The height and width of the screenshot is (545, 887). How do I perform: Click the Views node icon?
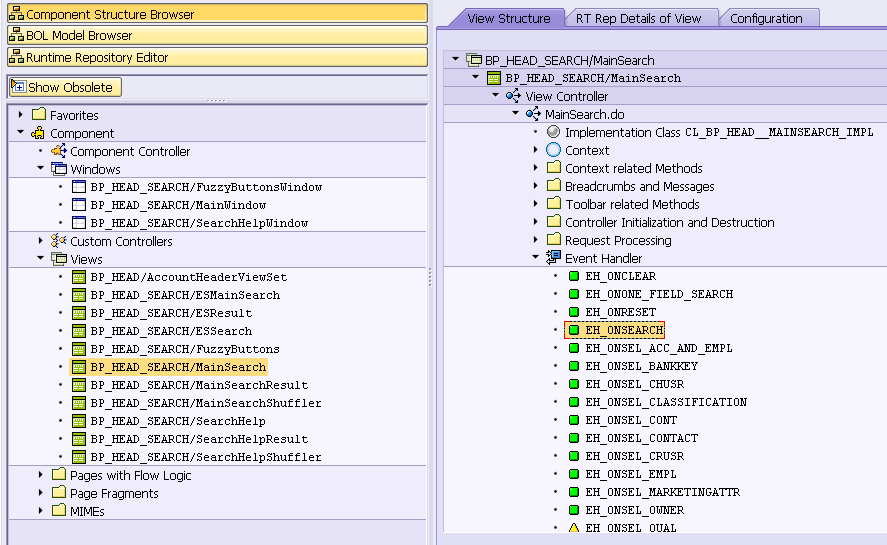pos(59,259)
